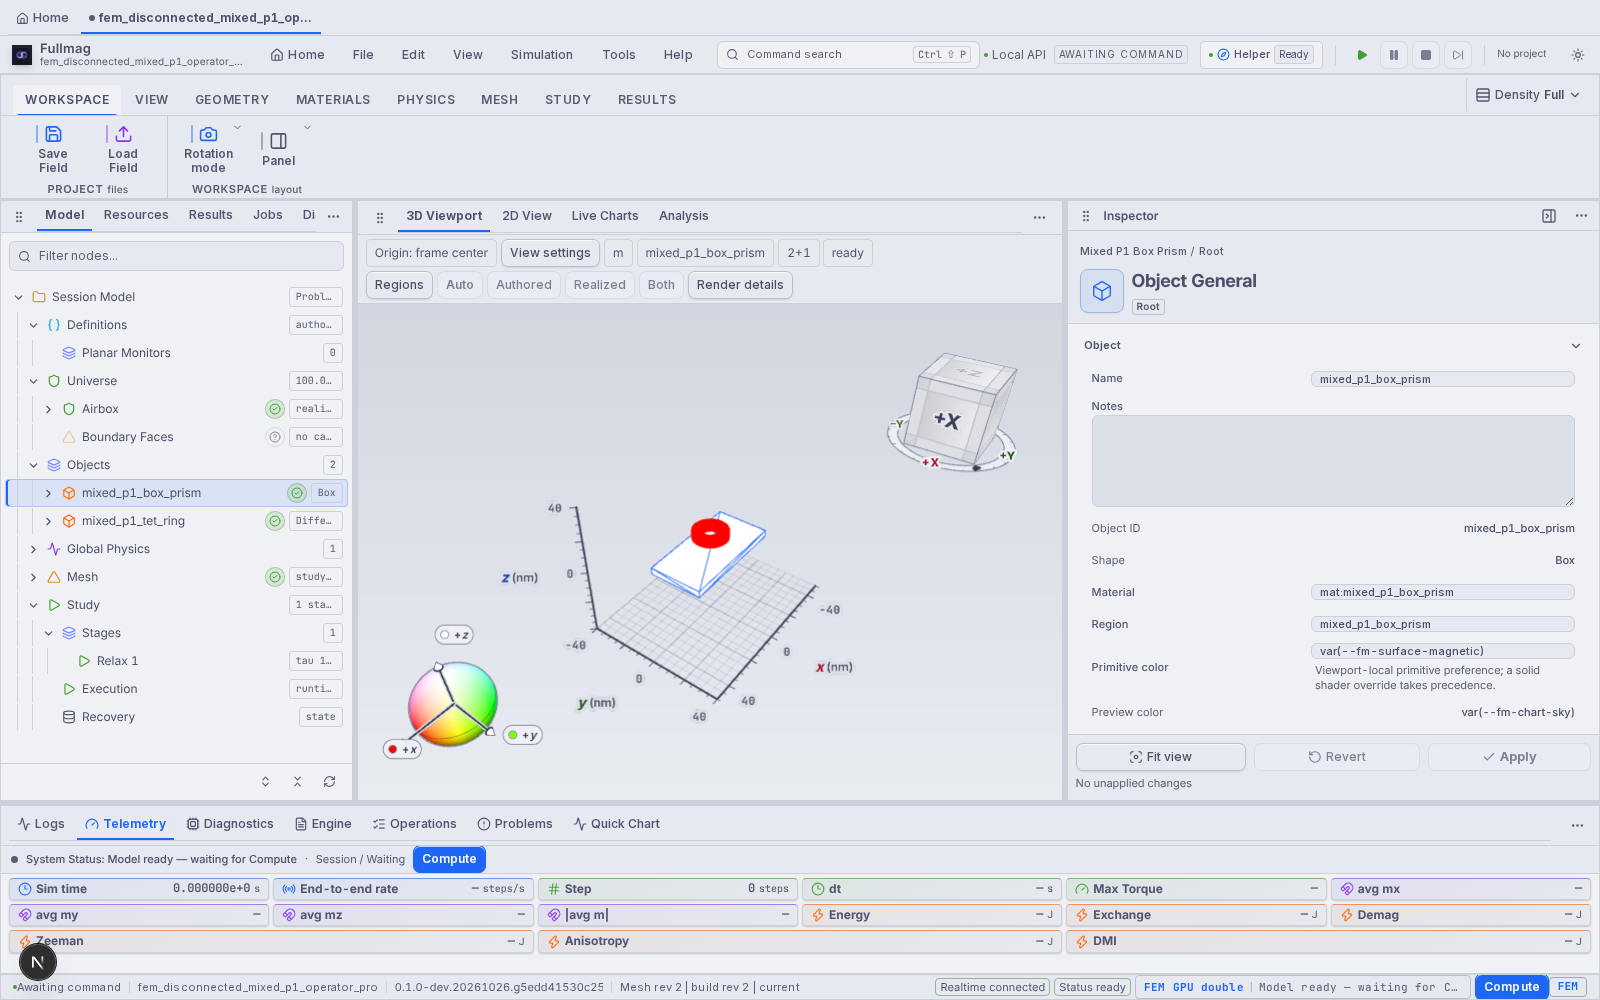Switch to the 2D View tab
This screenshot has height=1000, width=1600.
point(527,216)
